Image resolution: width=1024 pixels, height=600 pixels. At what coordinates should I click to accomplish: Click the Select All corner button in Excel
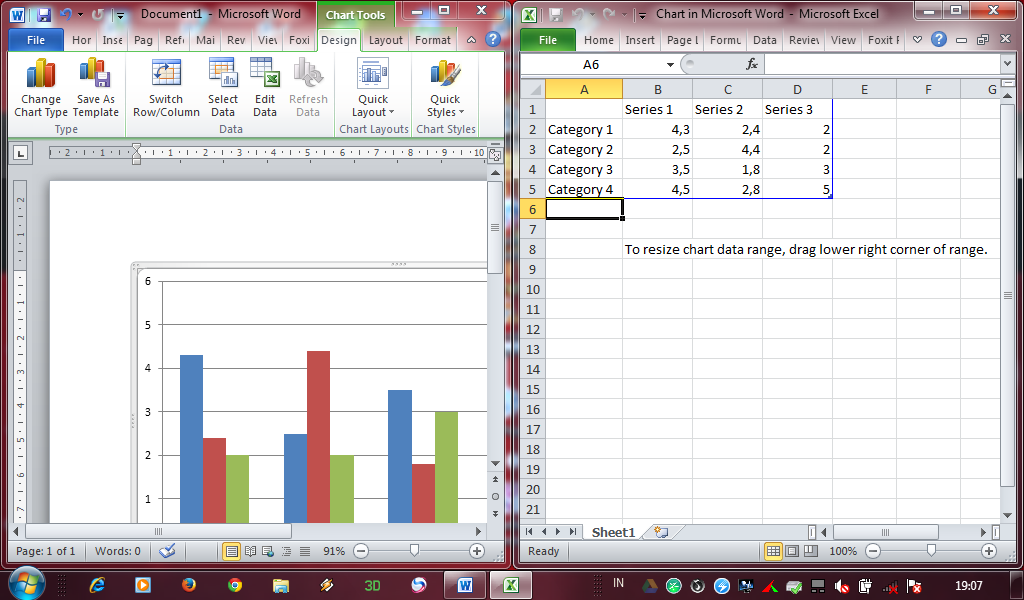point(532,90)
